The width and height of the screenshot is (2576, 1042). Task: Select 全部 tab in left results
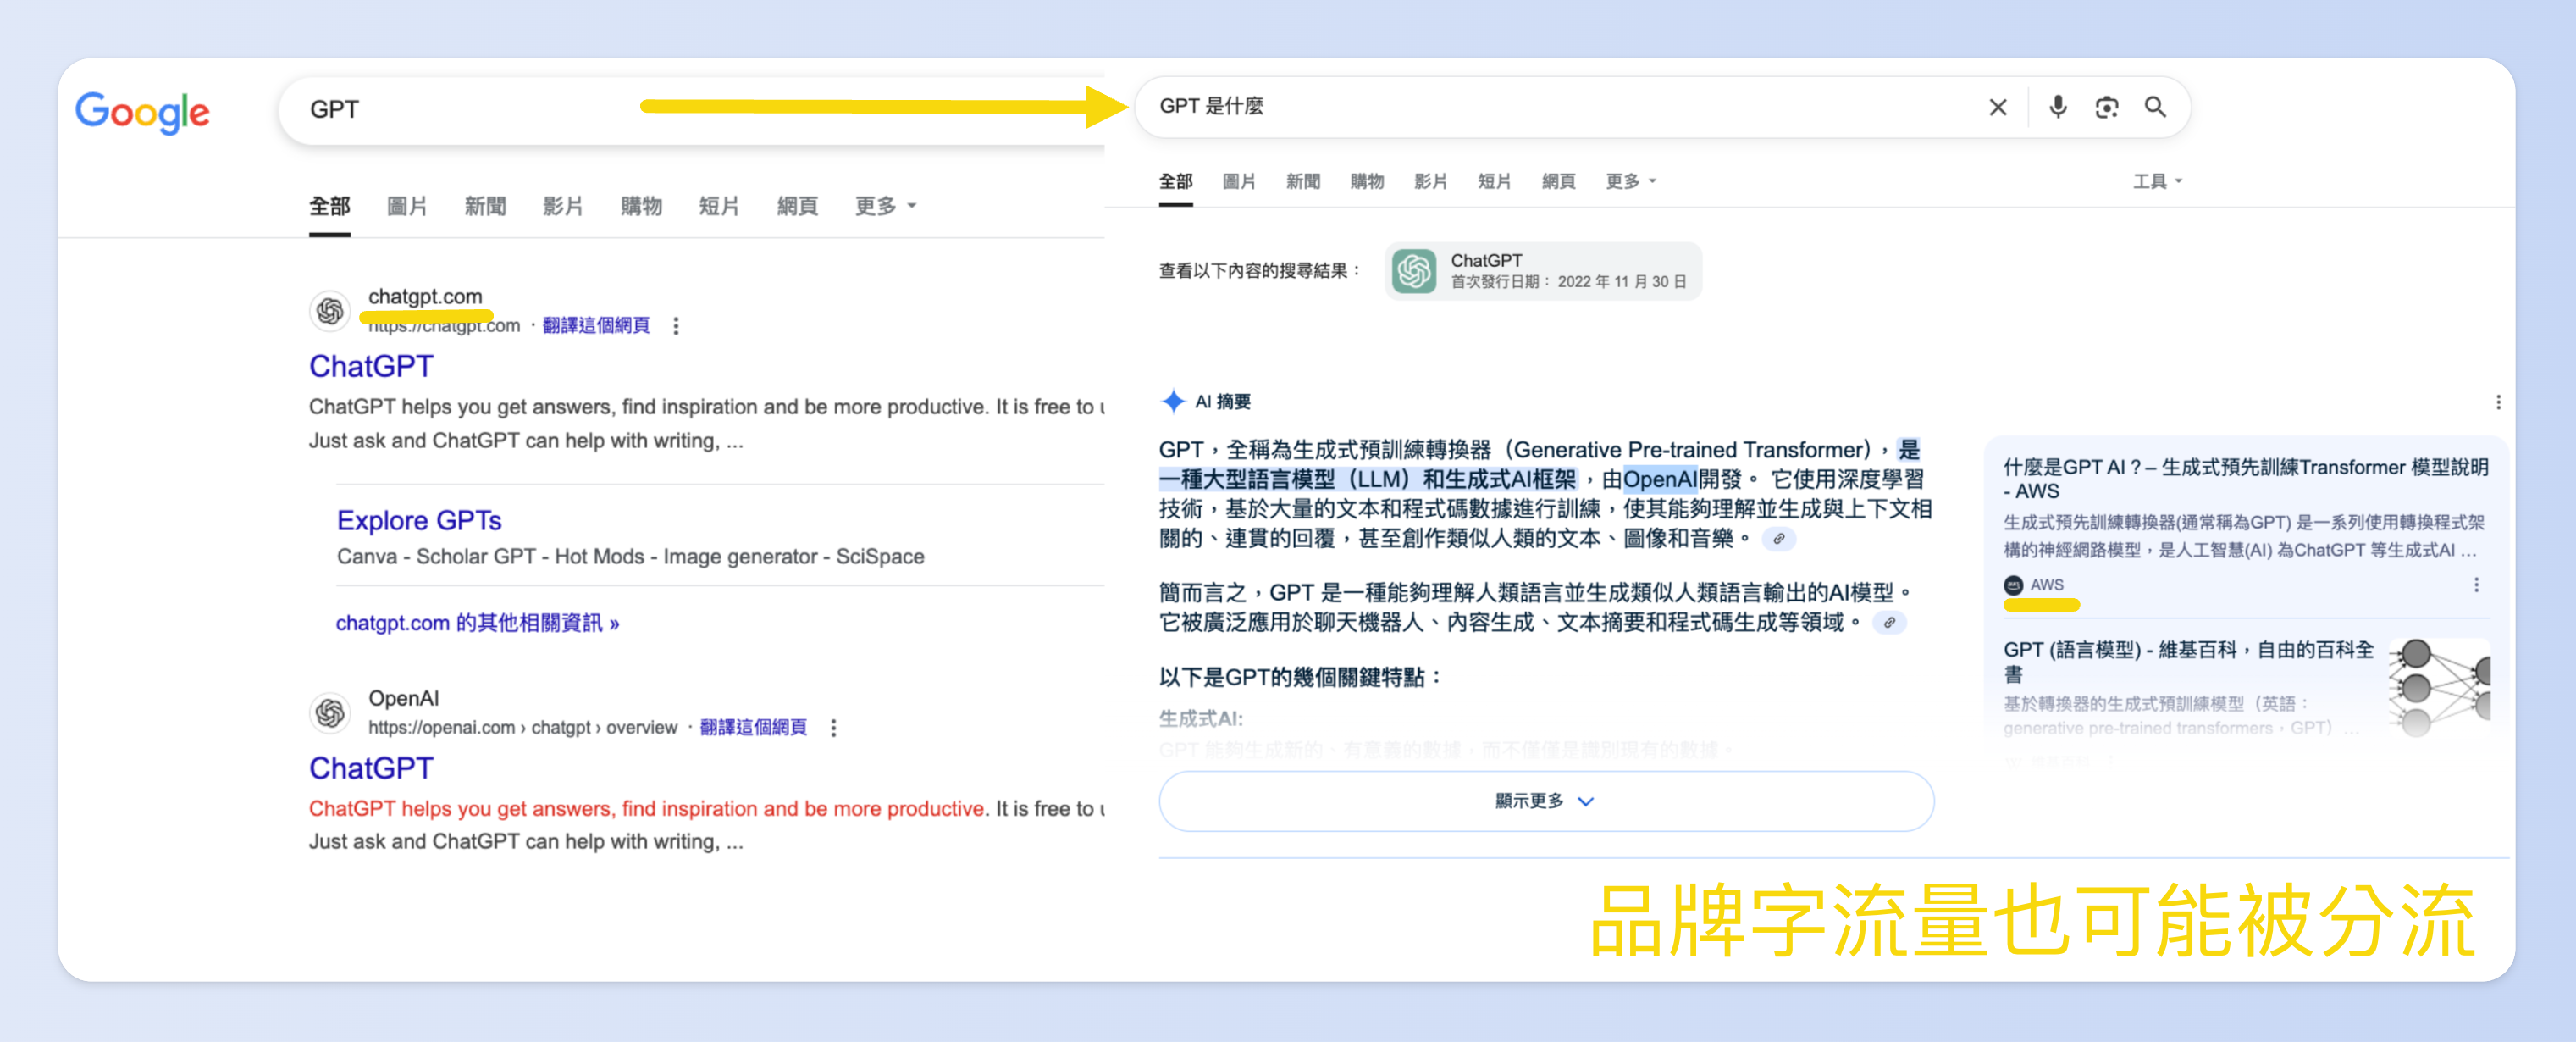click(x=329, y=207)
